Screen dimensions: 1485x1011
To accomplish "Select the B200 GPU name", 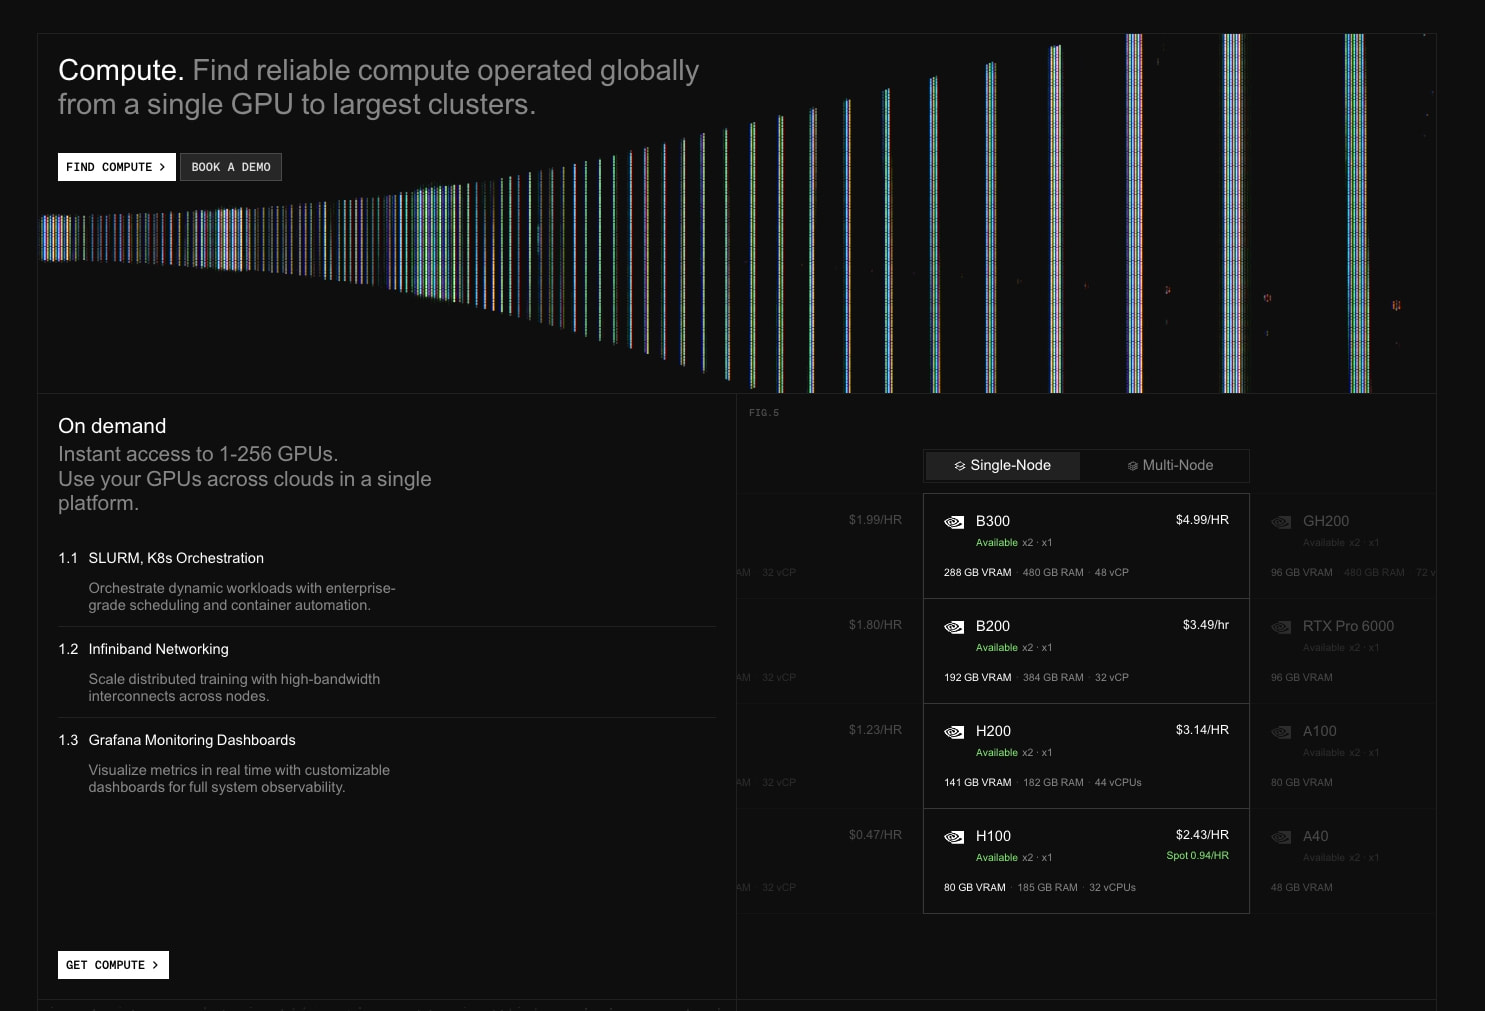I will 993,626.
